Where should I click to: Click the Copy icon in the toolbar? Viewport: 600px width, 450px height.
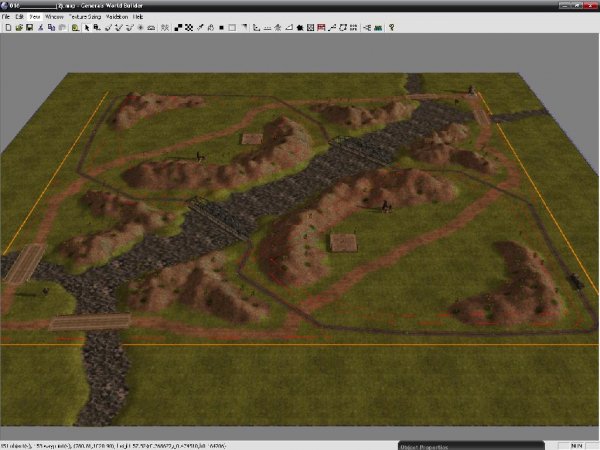(51, 27)
